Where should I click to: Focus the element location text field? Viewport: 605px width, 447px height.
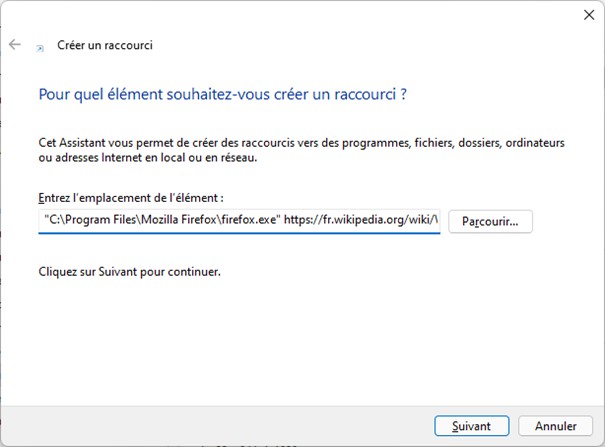point(239,220)
